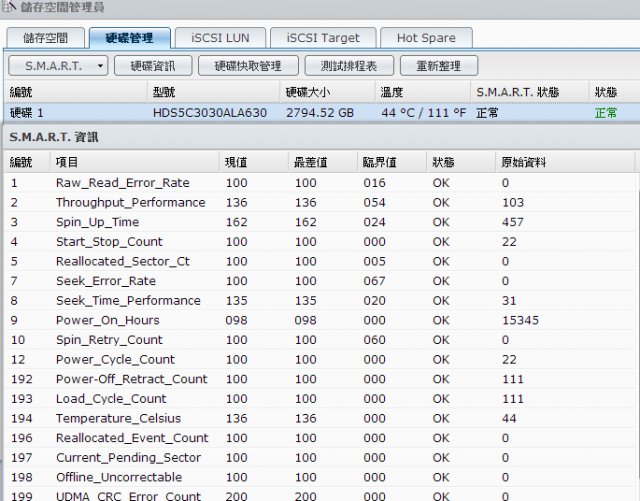
Task: Select the Raw_Read_Error_Rate row
Action: click(320, 183)
